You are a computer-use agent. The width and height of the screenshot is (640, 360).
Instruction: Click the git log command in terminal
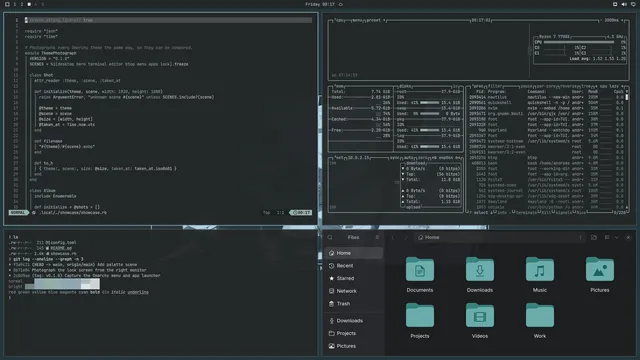[x=48, y=259]
